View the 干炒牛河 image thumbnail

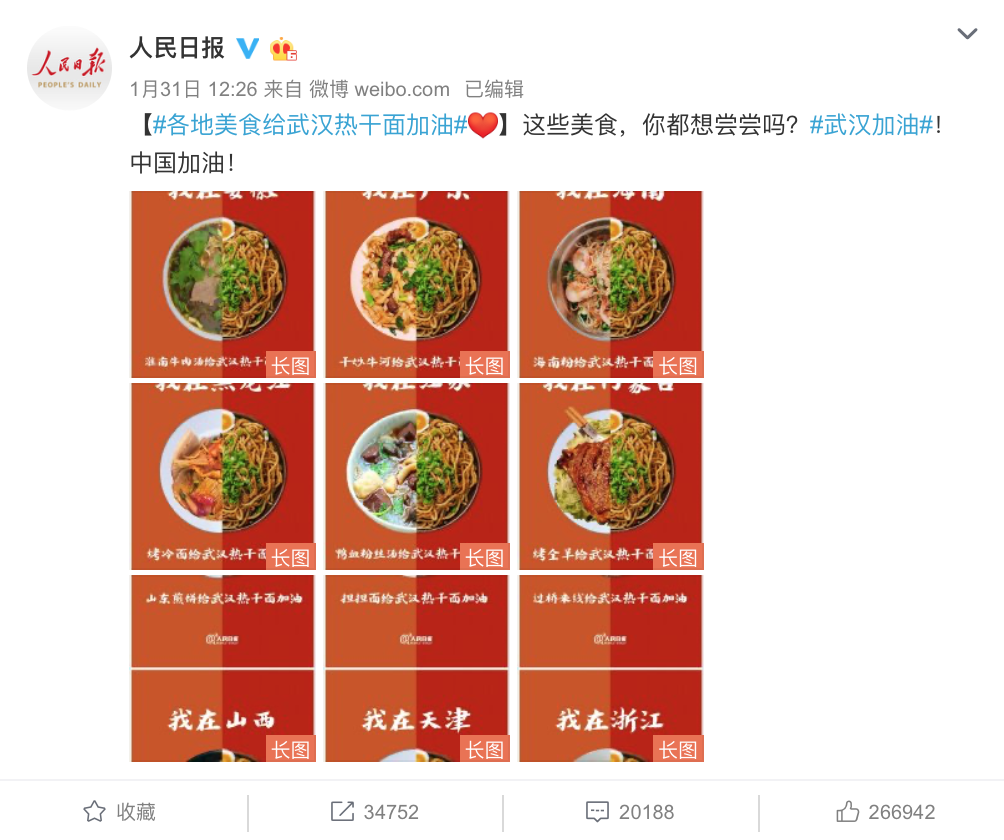417,284
